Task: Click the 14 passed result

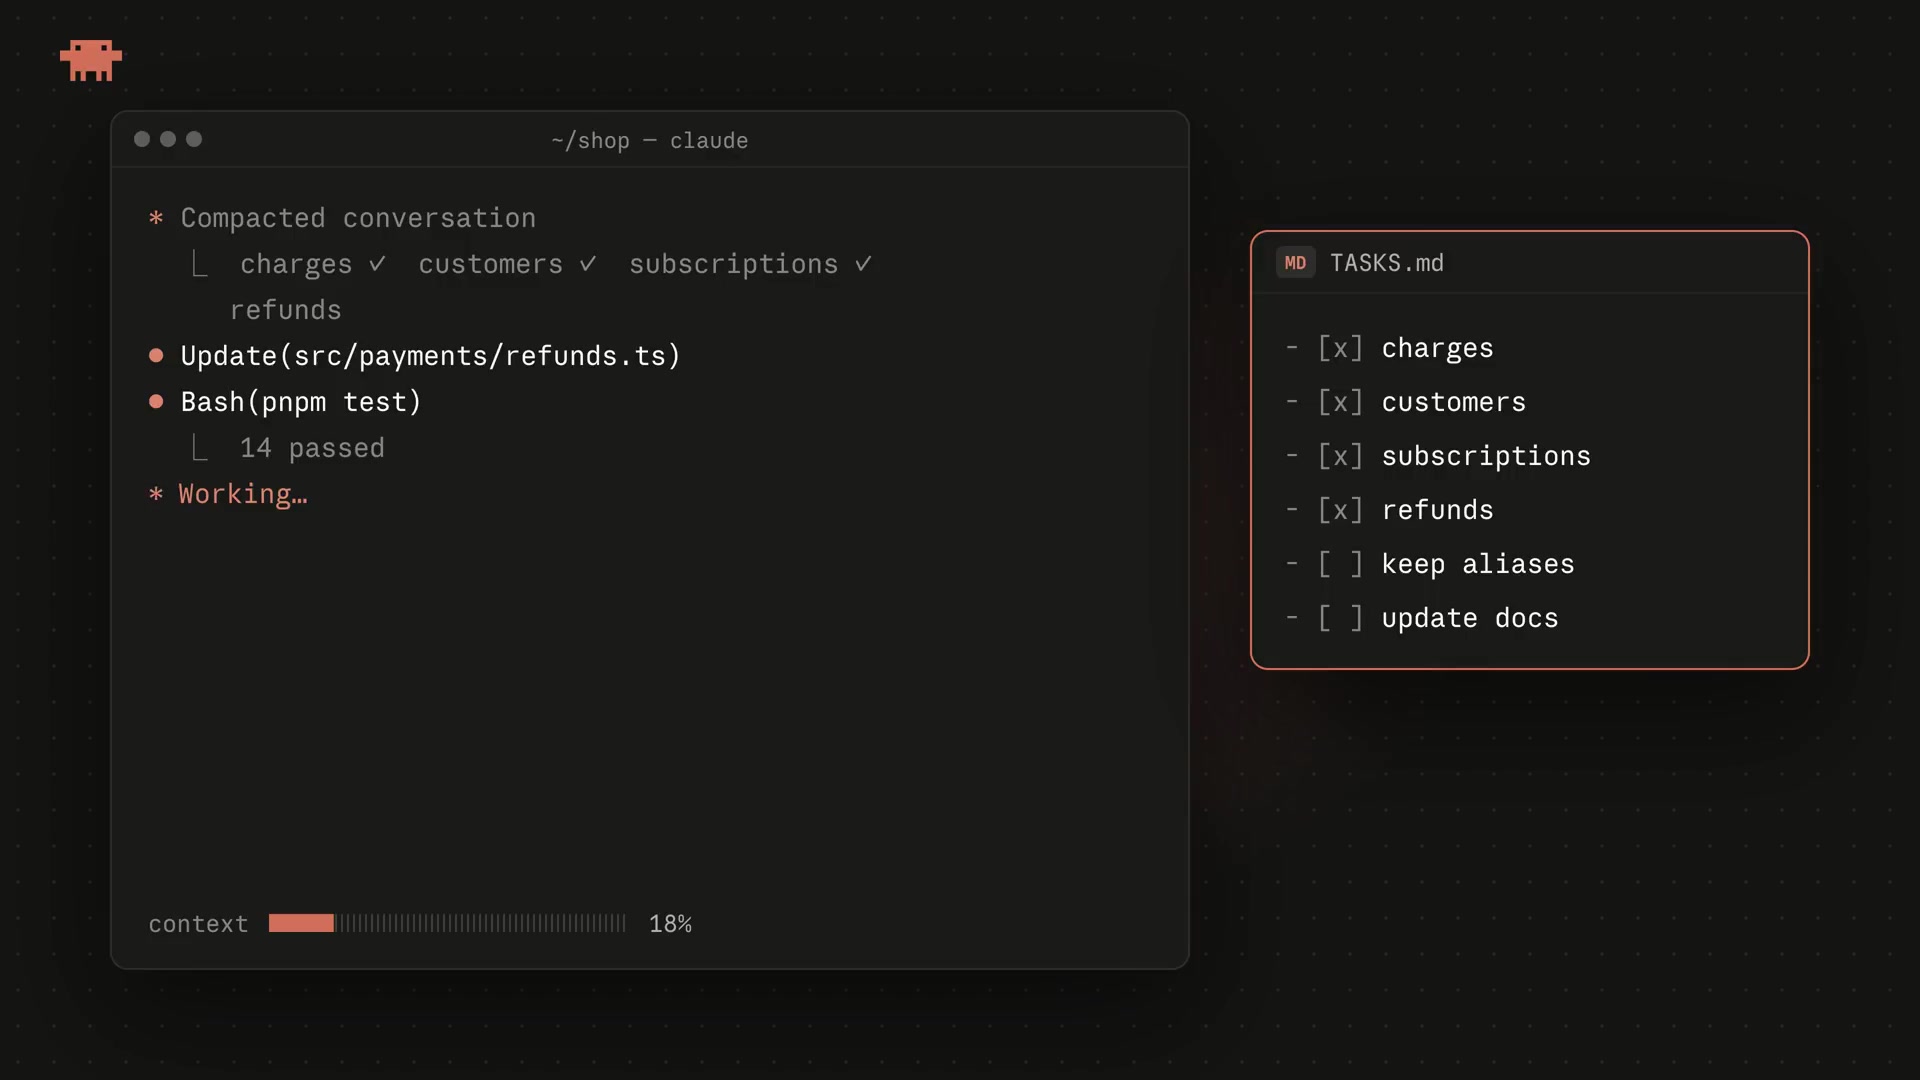Action: pyautogui.click(x=312, y=448)
